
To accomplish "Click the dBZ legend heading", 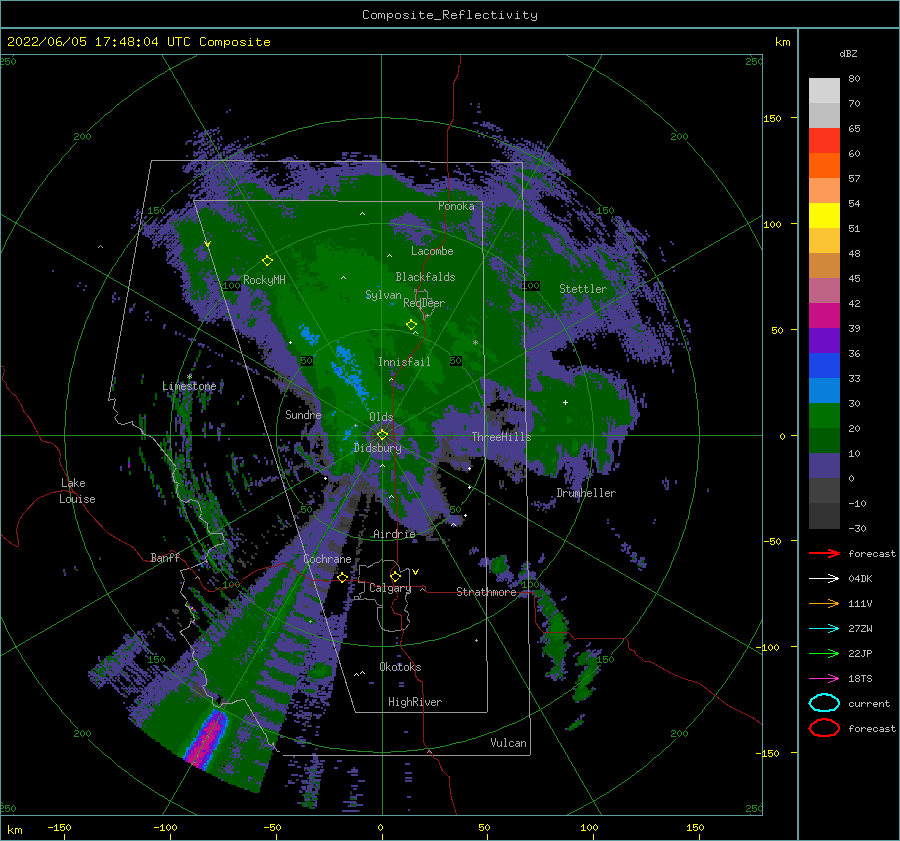I will 848,53.
